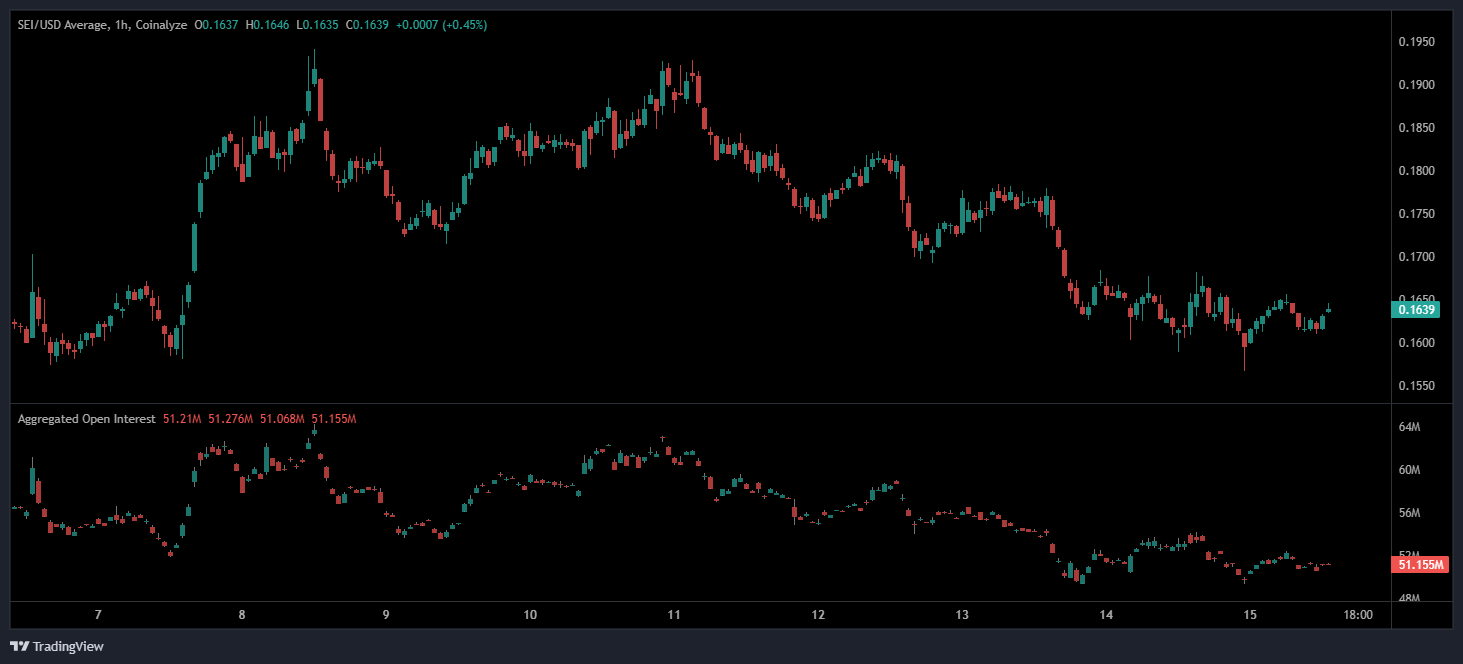This screenshot has width=1463, height=664.
Task: Click the percentage change +0.45% value
Action: (466, 25)
